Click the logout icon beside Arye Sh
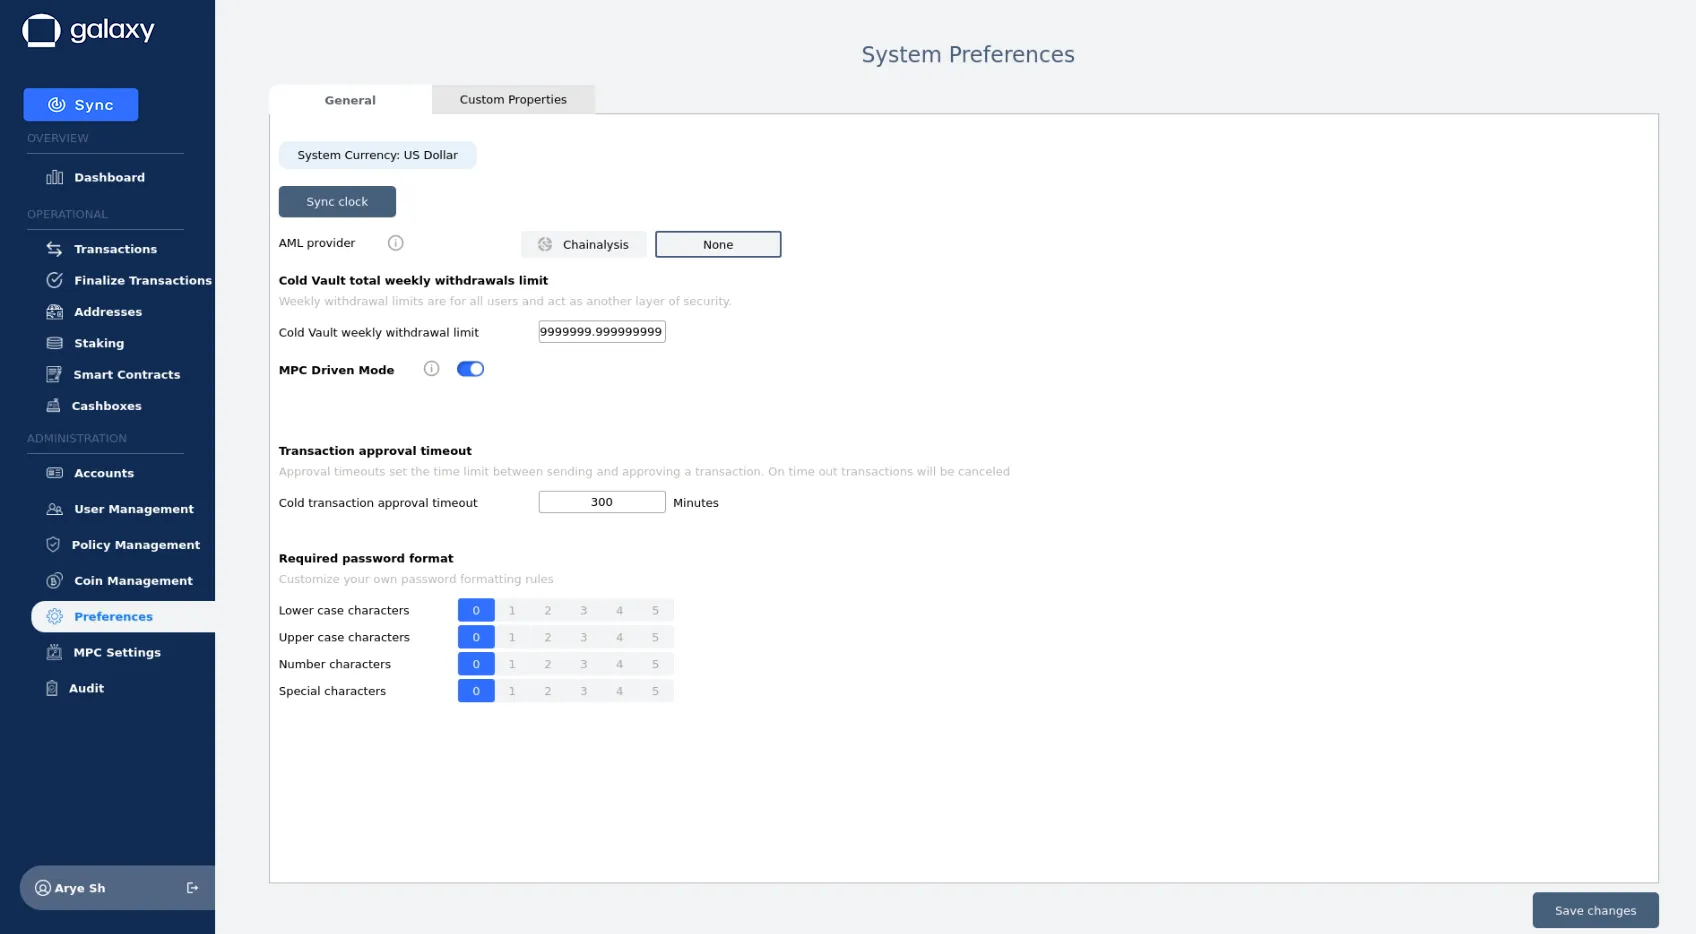The width and height of the screenshot is (1696, 934). pos(192,888)
